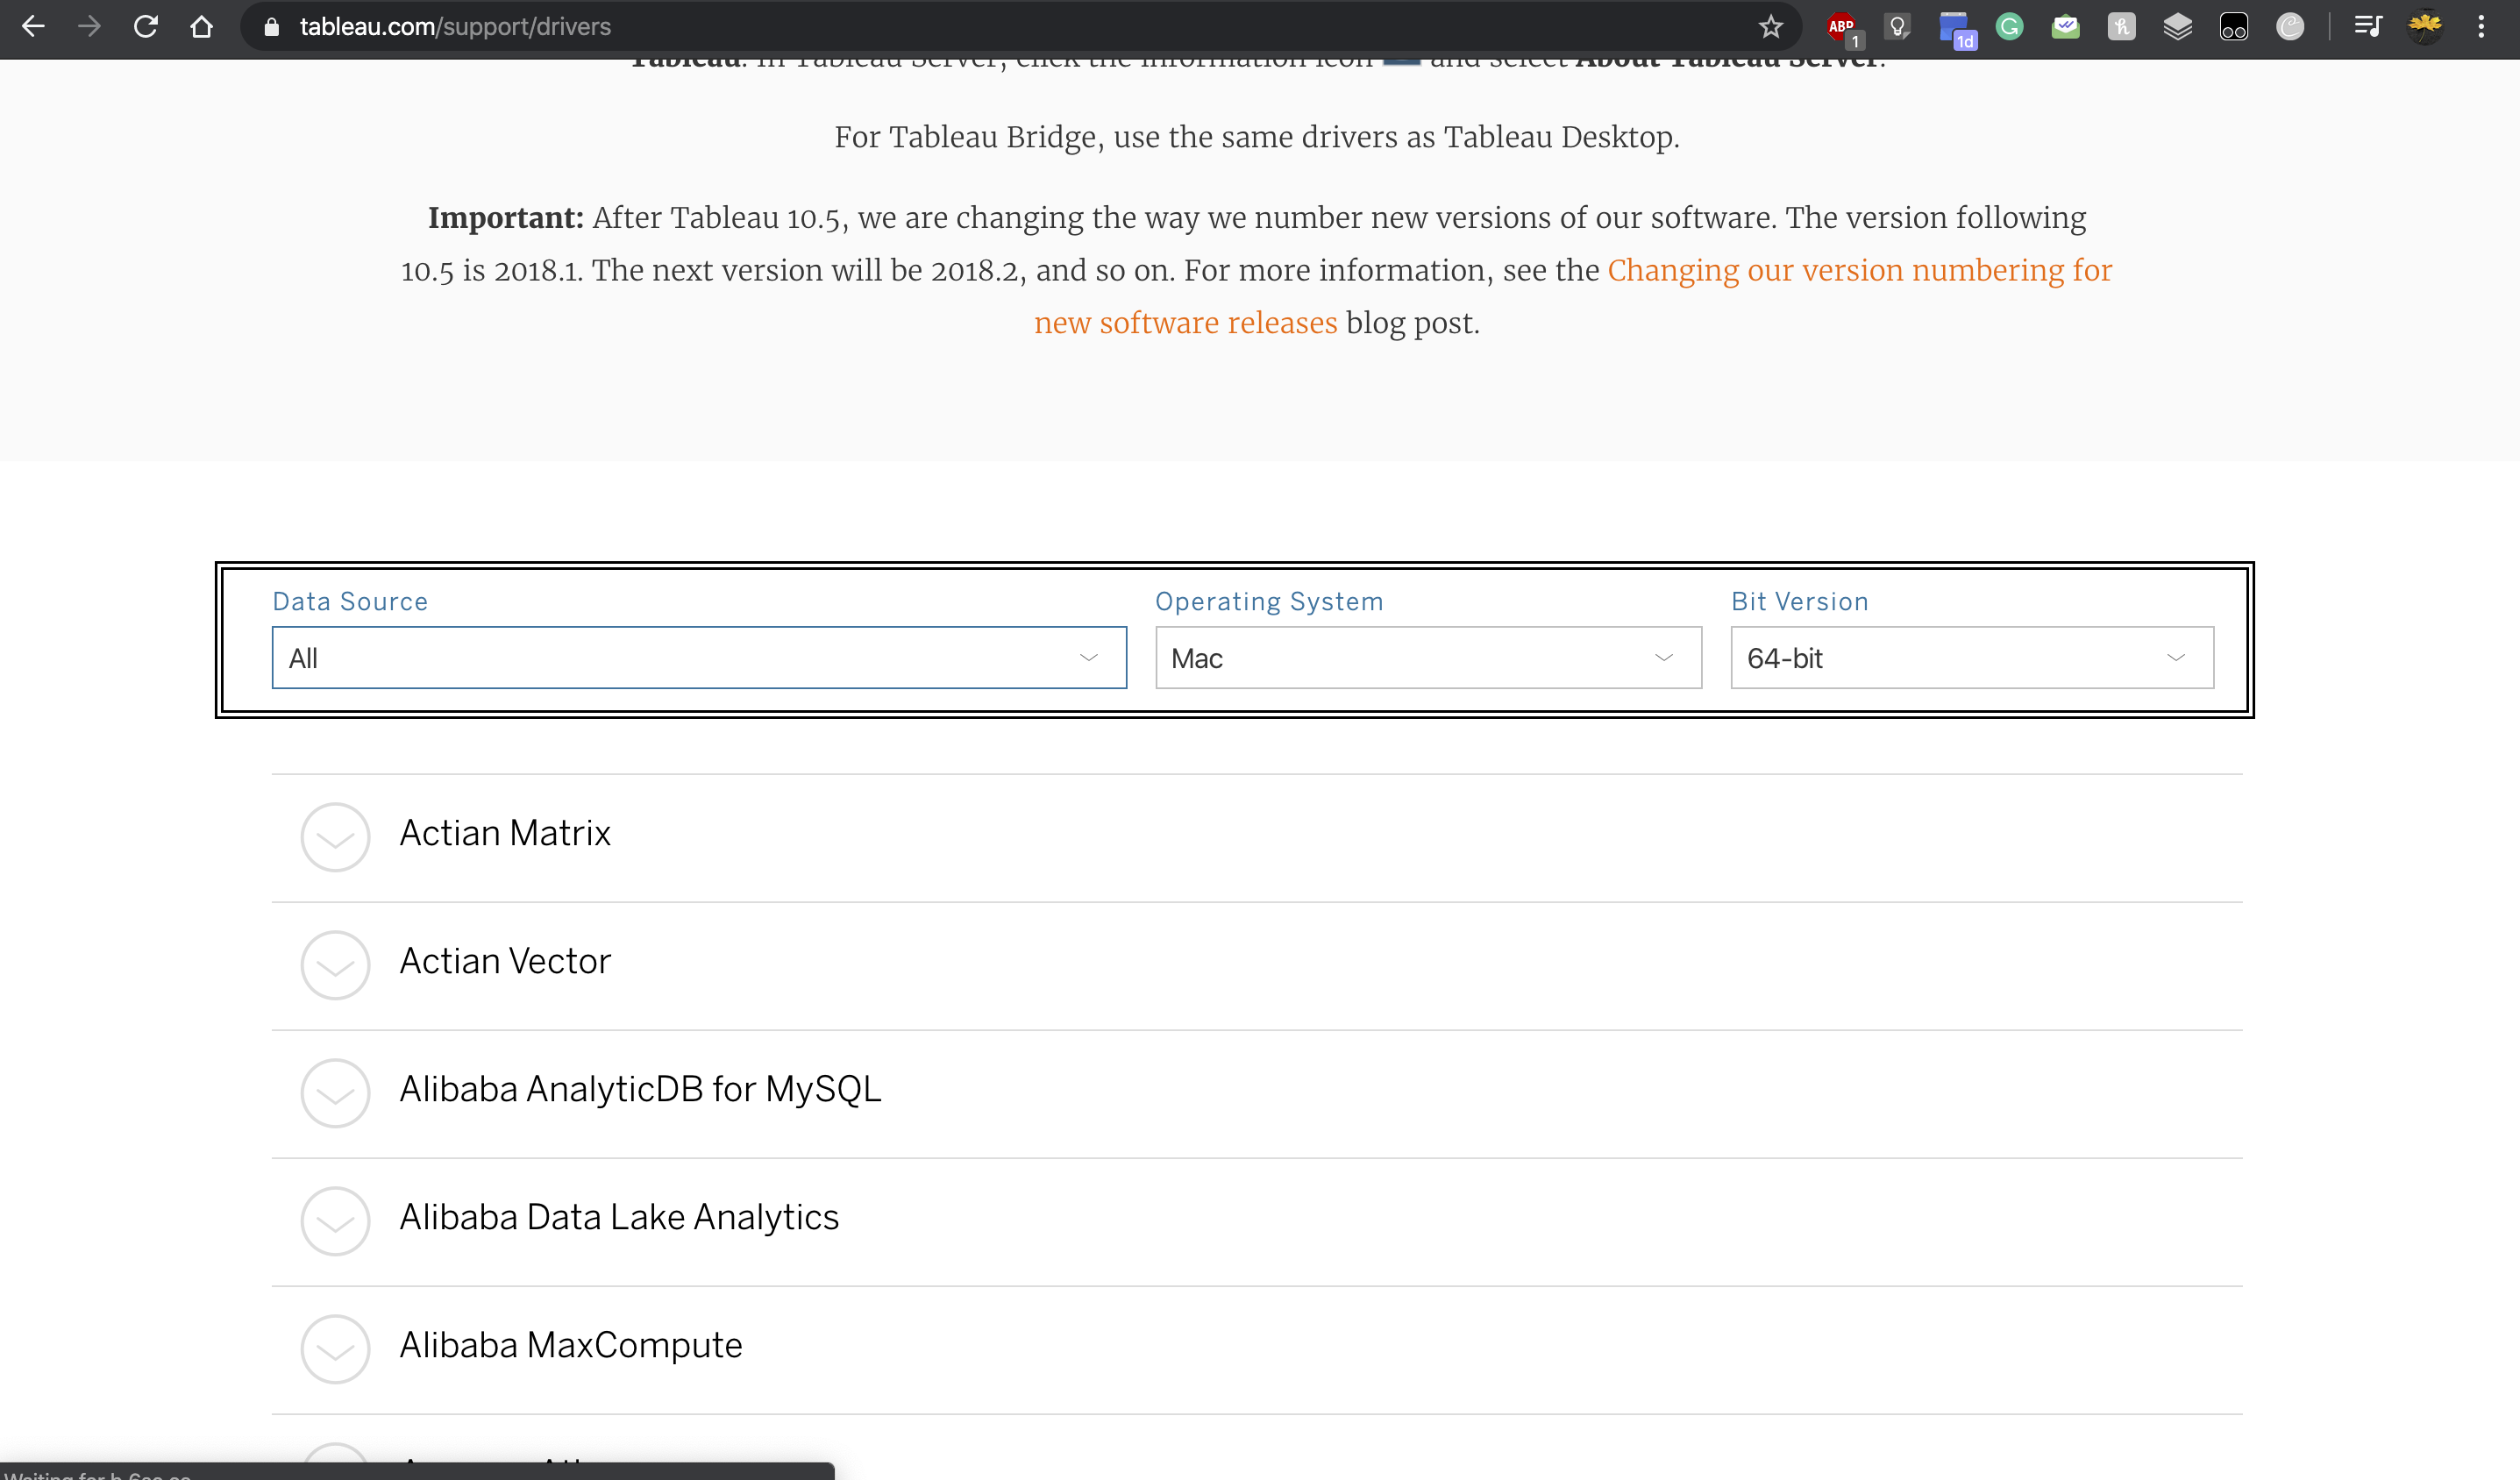Screen dimensions: 2520x1480
Task: Open the Data Source dropdown
Action: tap(698, 658)
